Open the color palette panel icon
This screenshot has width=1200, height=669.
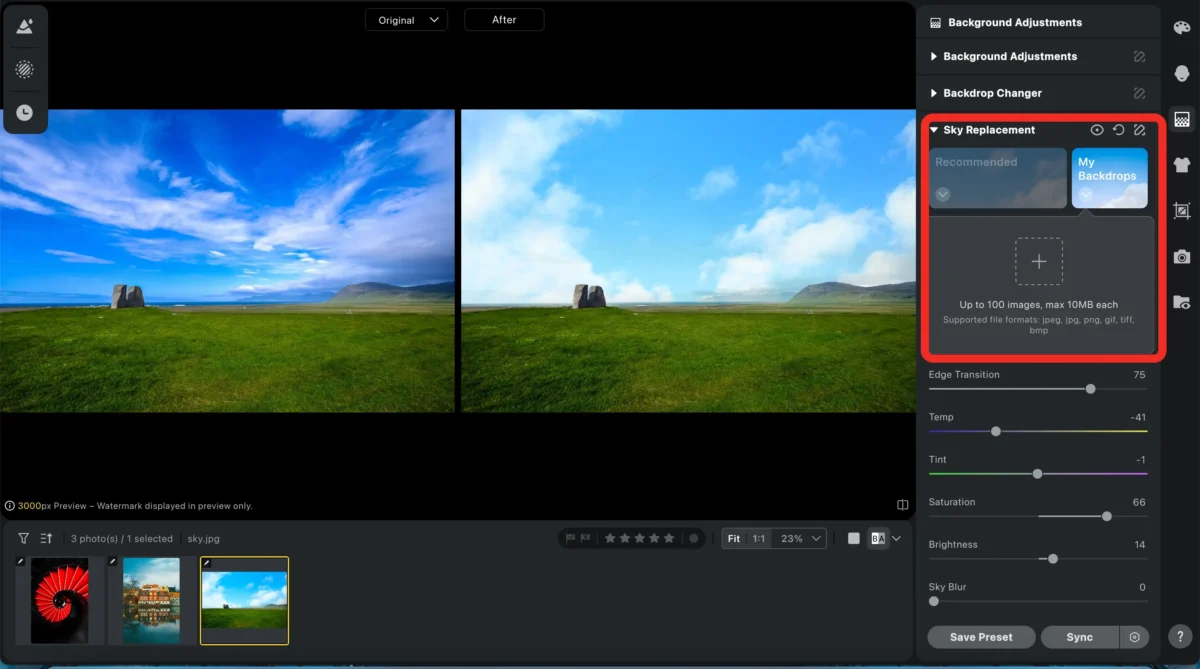1182,28
